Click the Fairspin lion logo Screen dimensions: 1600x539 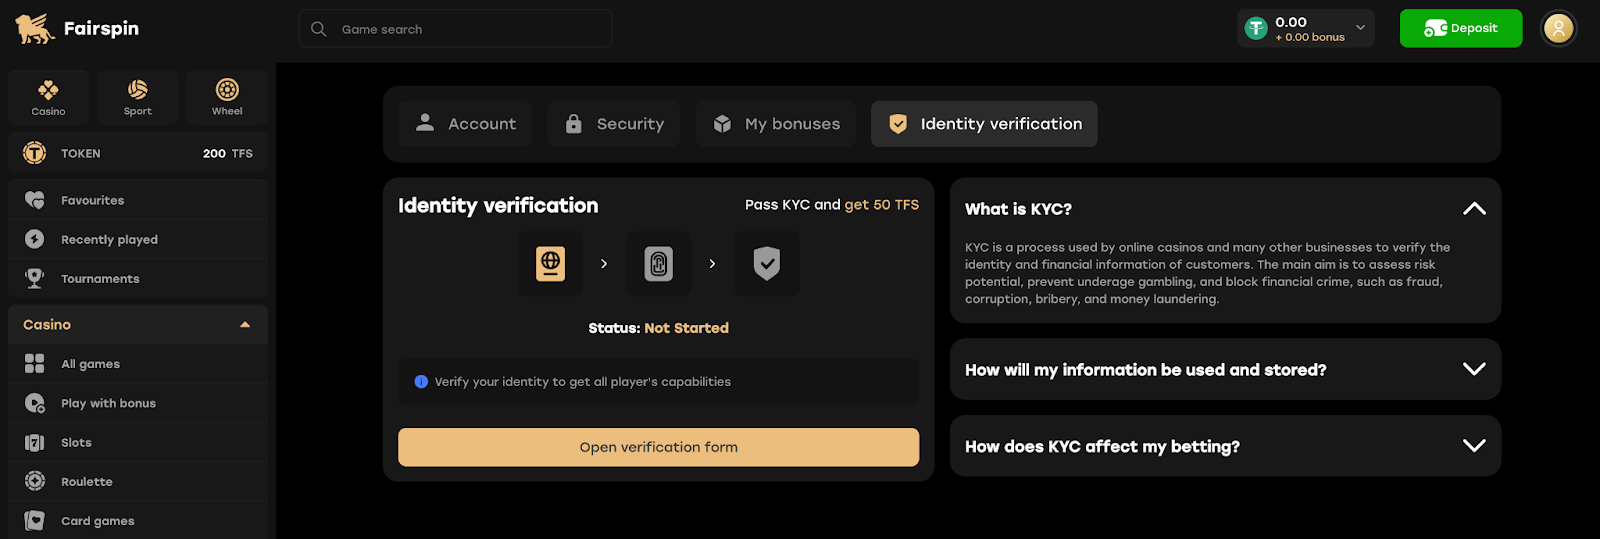click(34, 28)
